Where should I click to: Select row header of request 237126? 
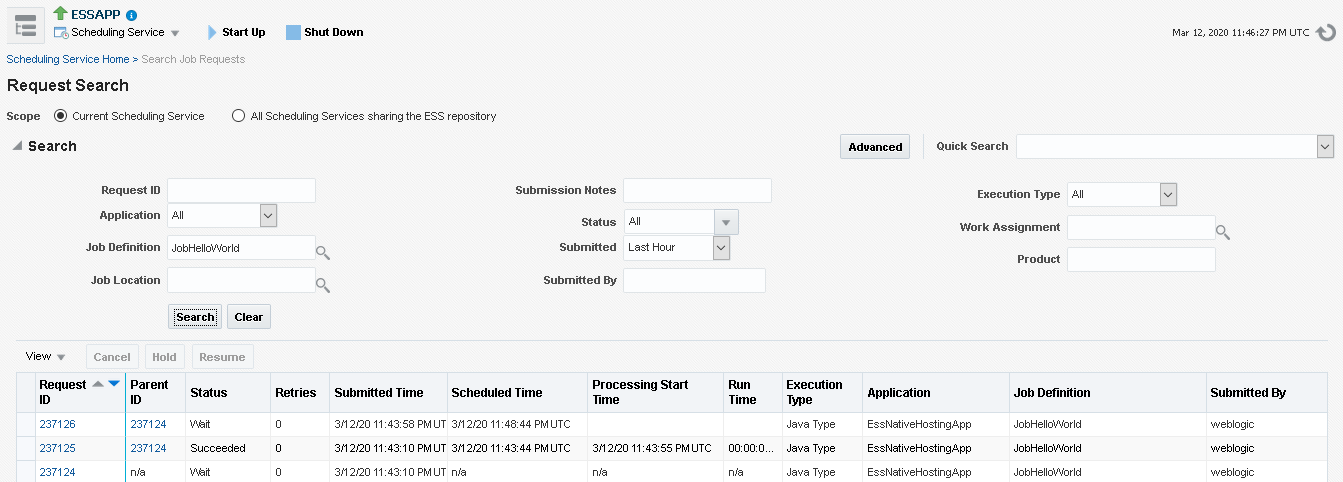(26, 424)
